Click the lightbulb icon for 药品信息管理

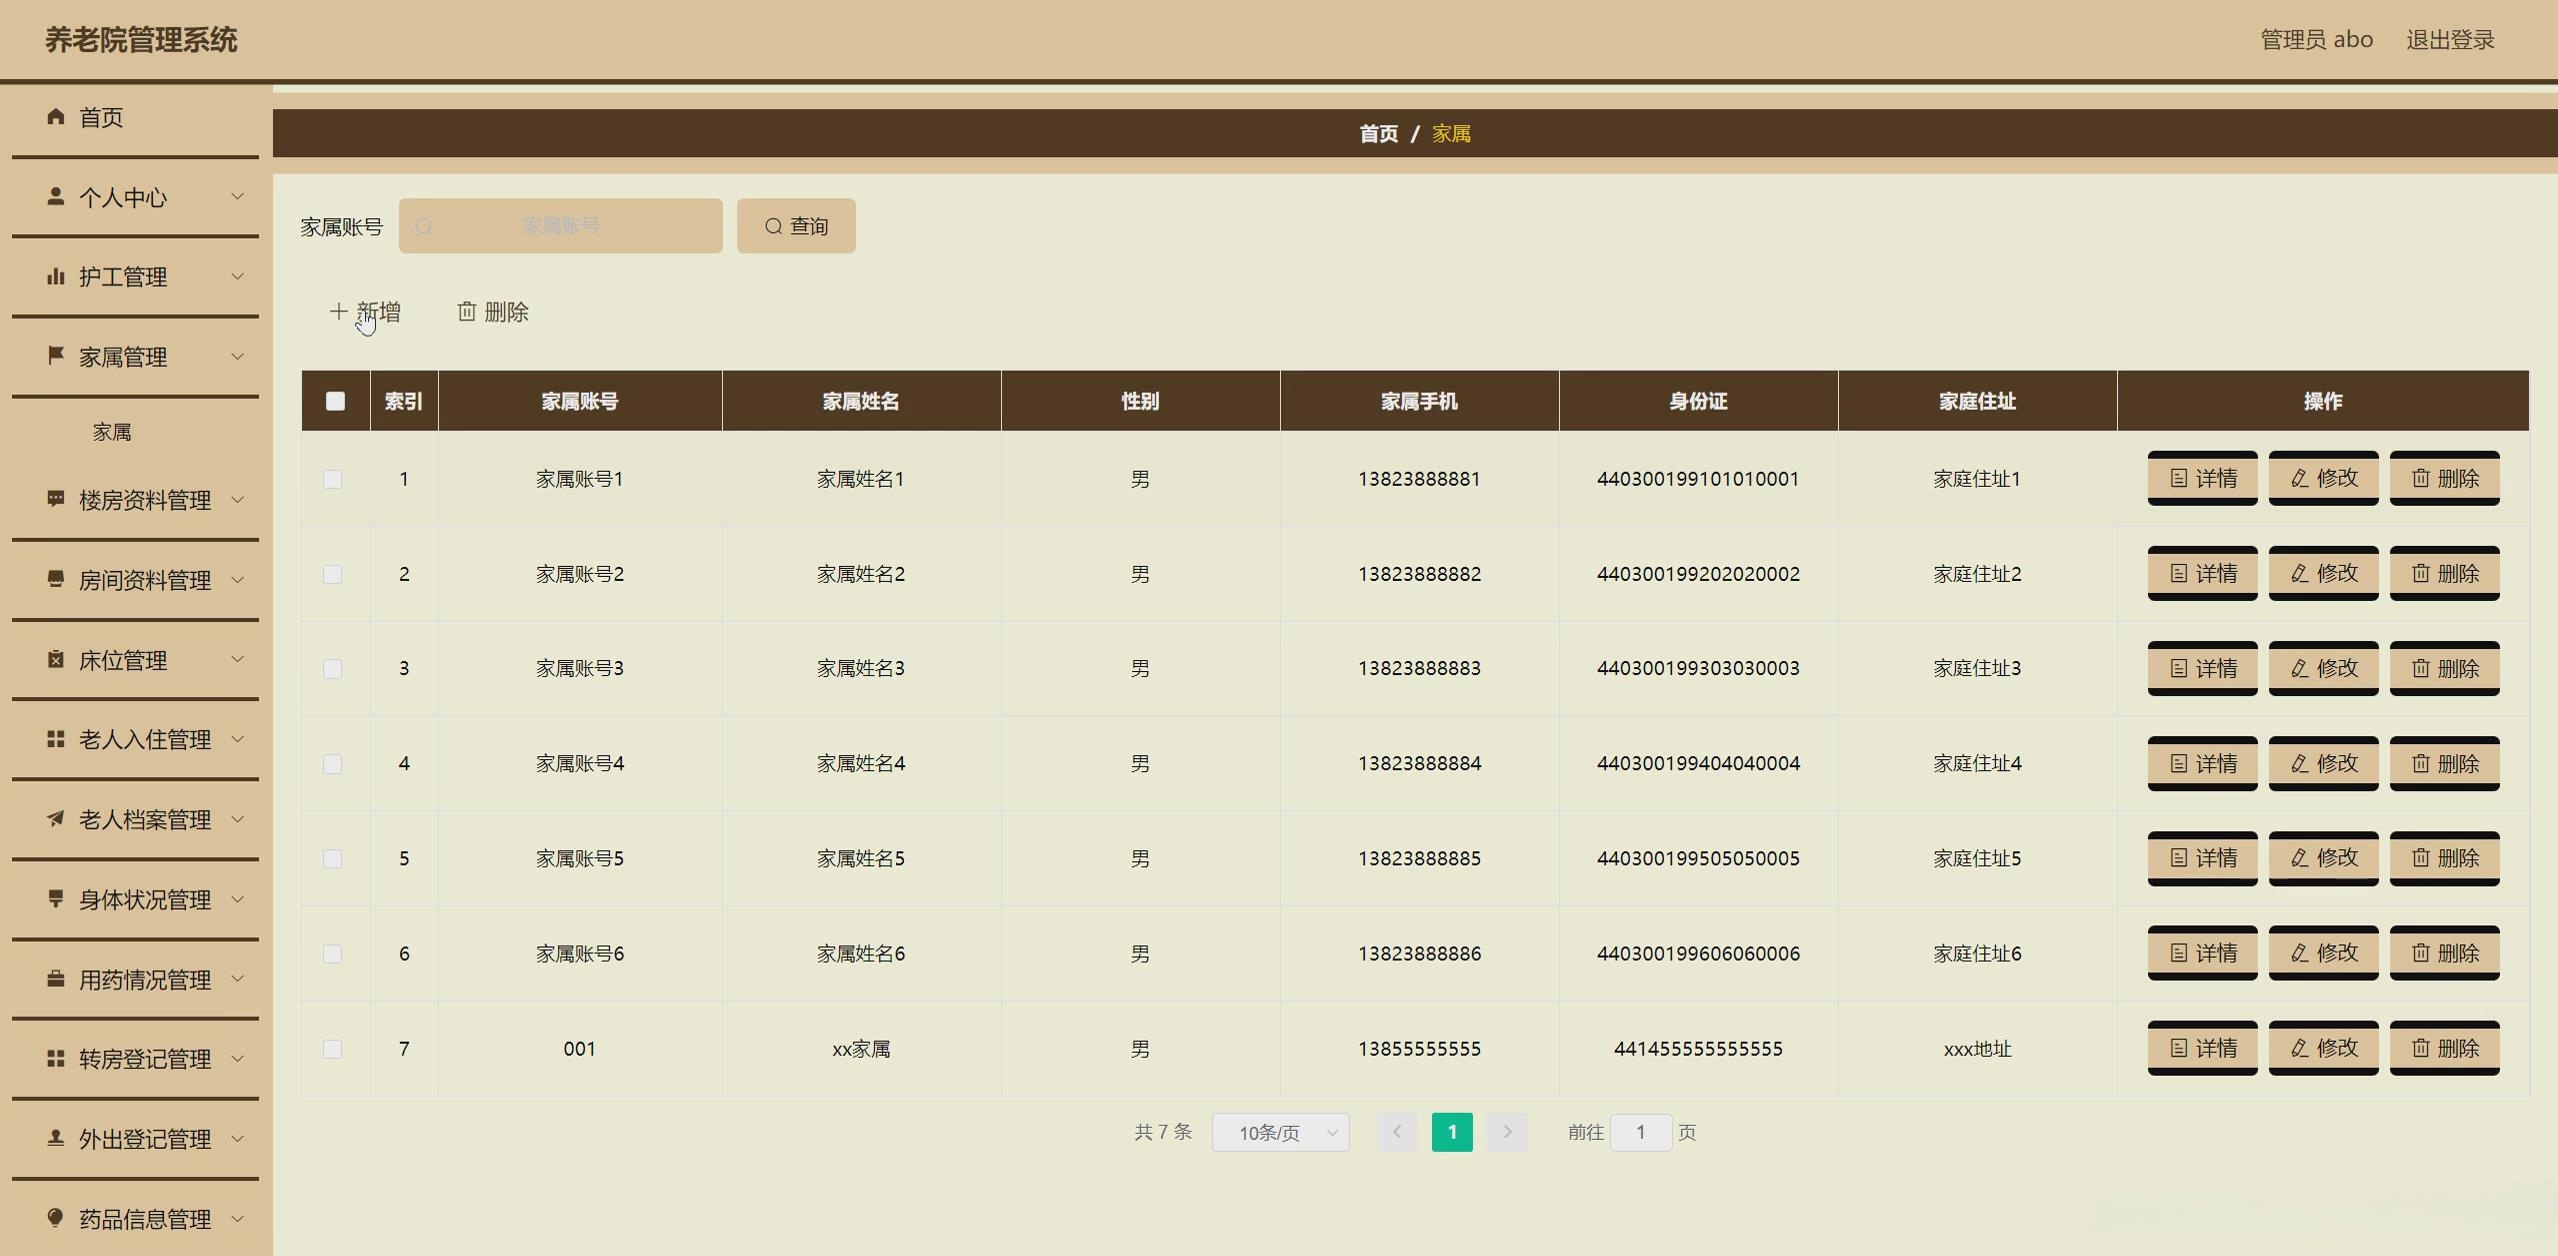point(56,1218)
